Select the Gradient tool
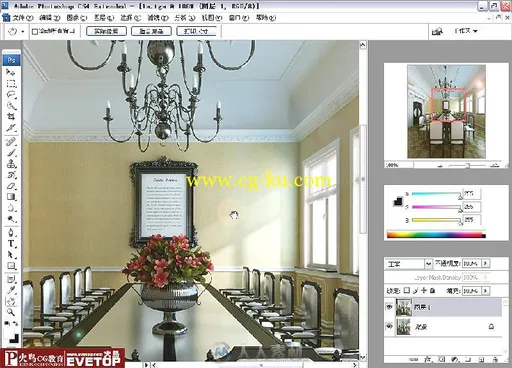This screenshot has height=368, width=512. point(11,197)
